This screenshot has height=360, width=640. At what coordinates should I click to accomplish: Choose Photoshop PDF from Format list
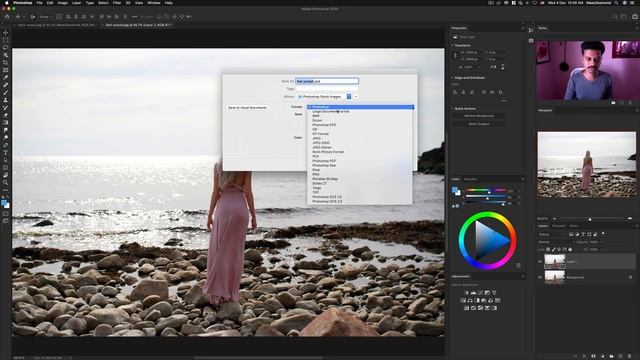point(360,161)
